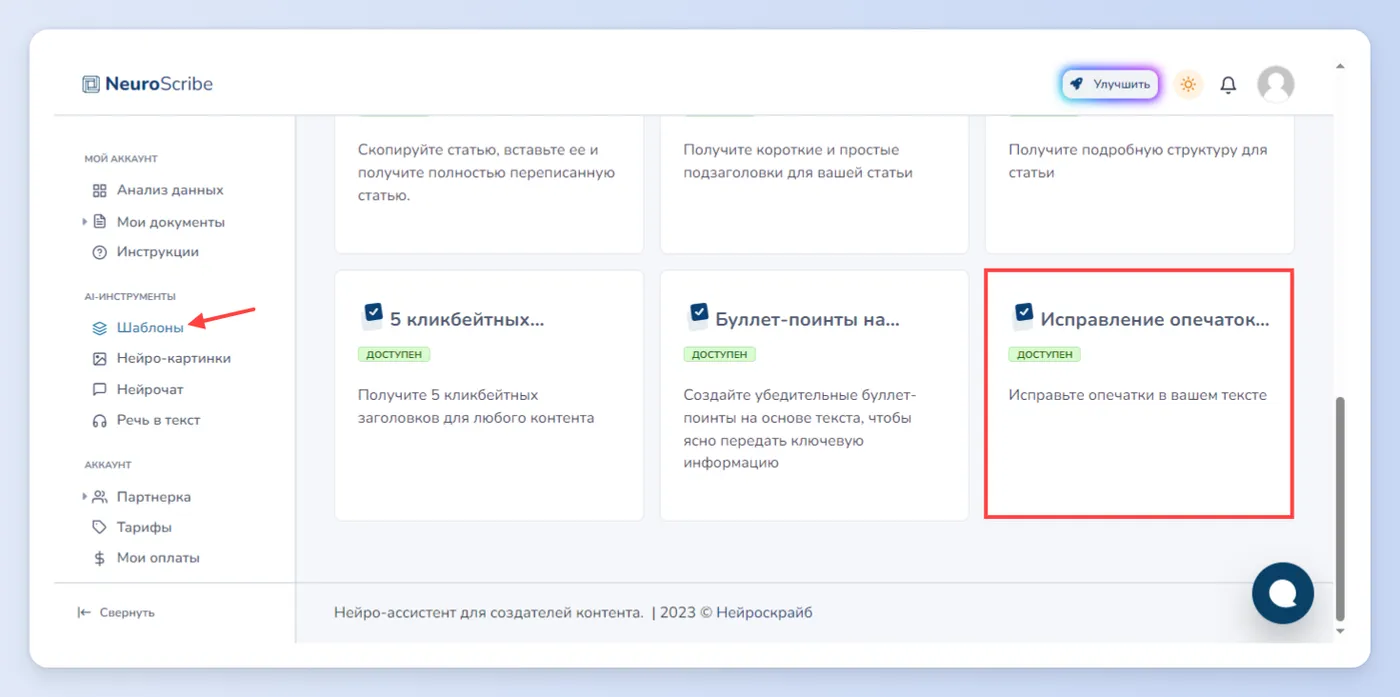
Task: Click the Речь в текст headphones icon
Action: 99,420
